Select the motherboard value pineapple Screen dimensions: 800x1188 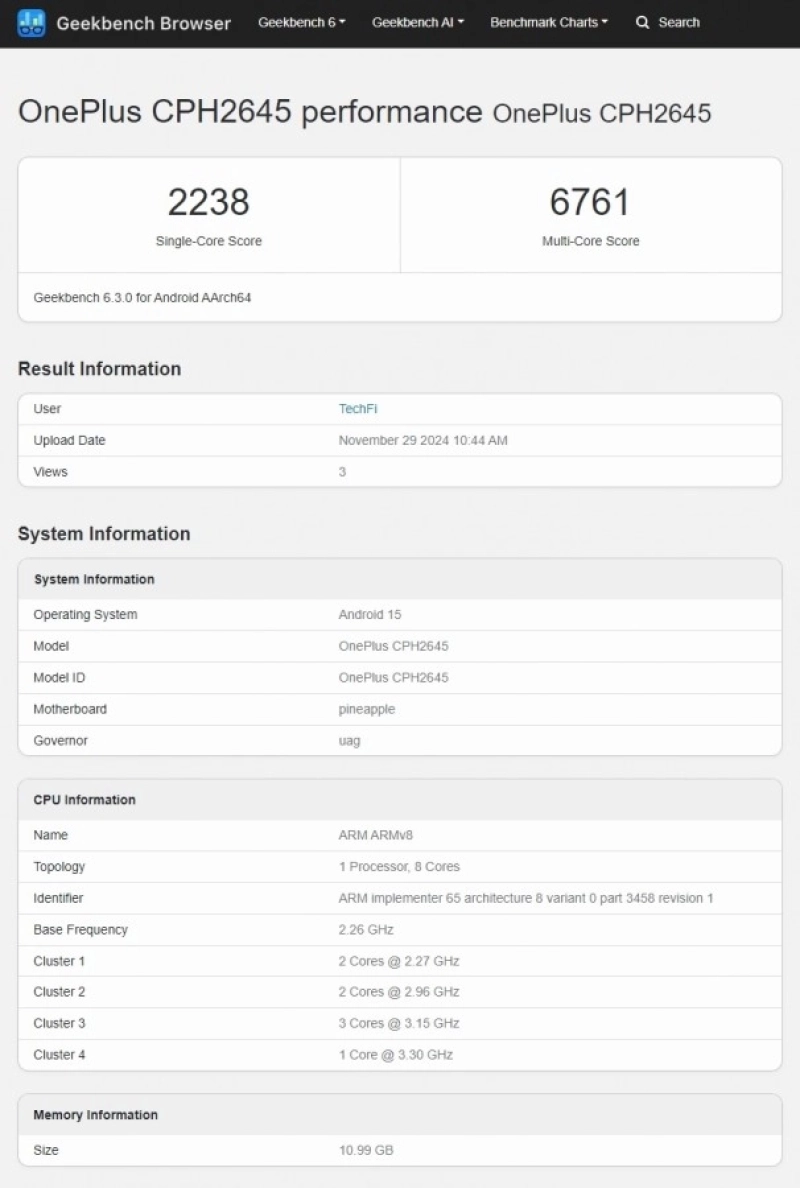click(367, 709)
